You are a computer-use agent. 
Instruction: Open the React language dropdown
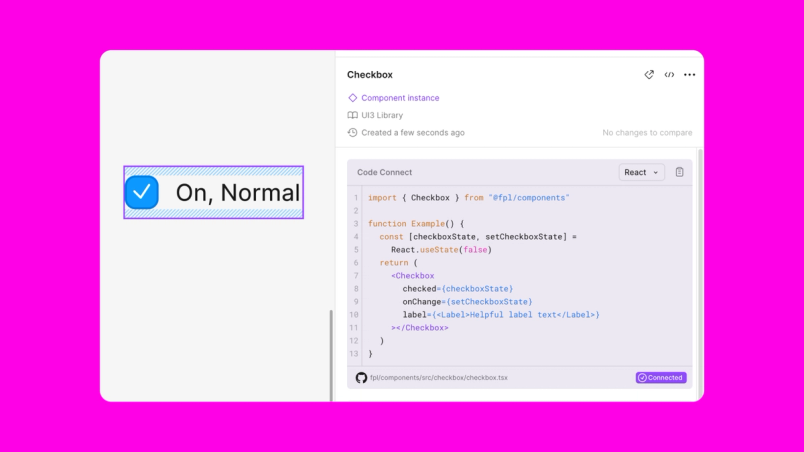pos(641,172)
